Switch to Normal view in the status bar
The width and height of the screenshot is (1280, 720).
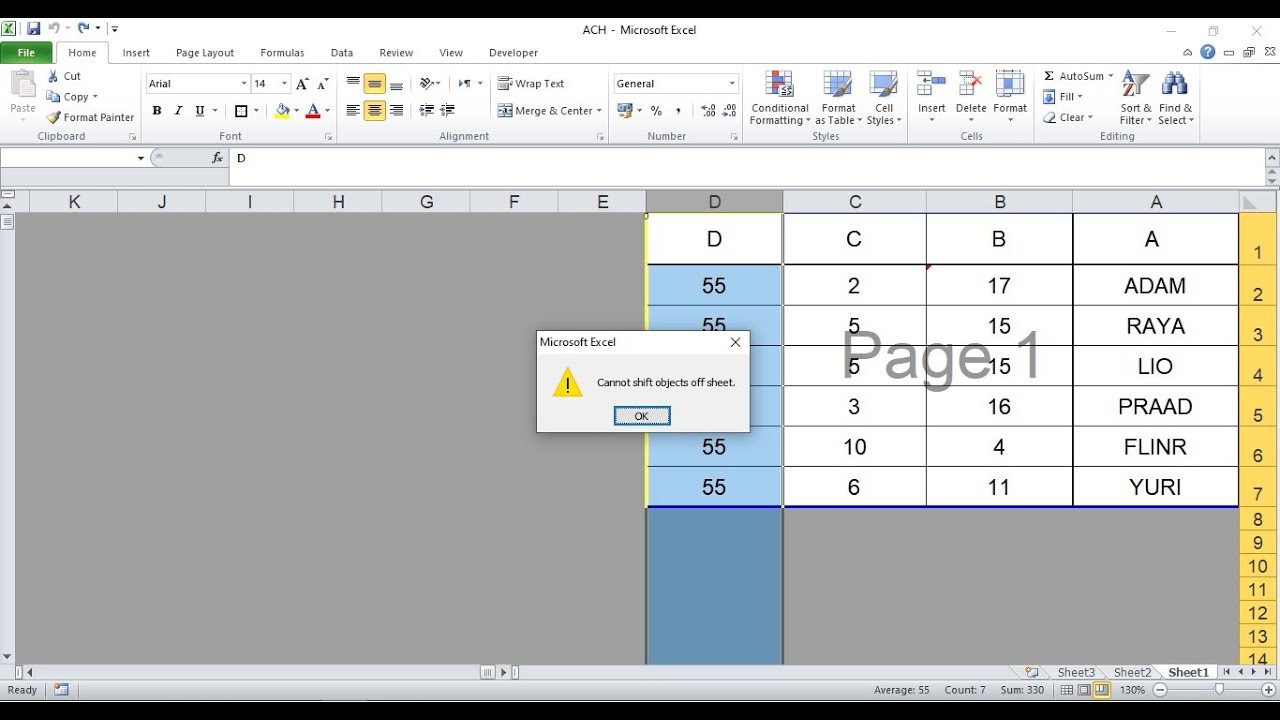pos(1067,690)
